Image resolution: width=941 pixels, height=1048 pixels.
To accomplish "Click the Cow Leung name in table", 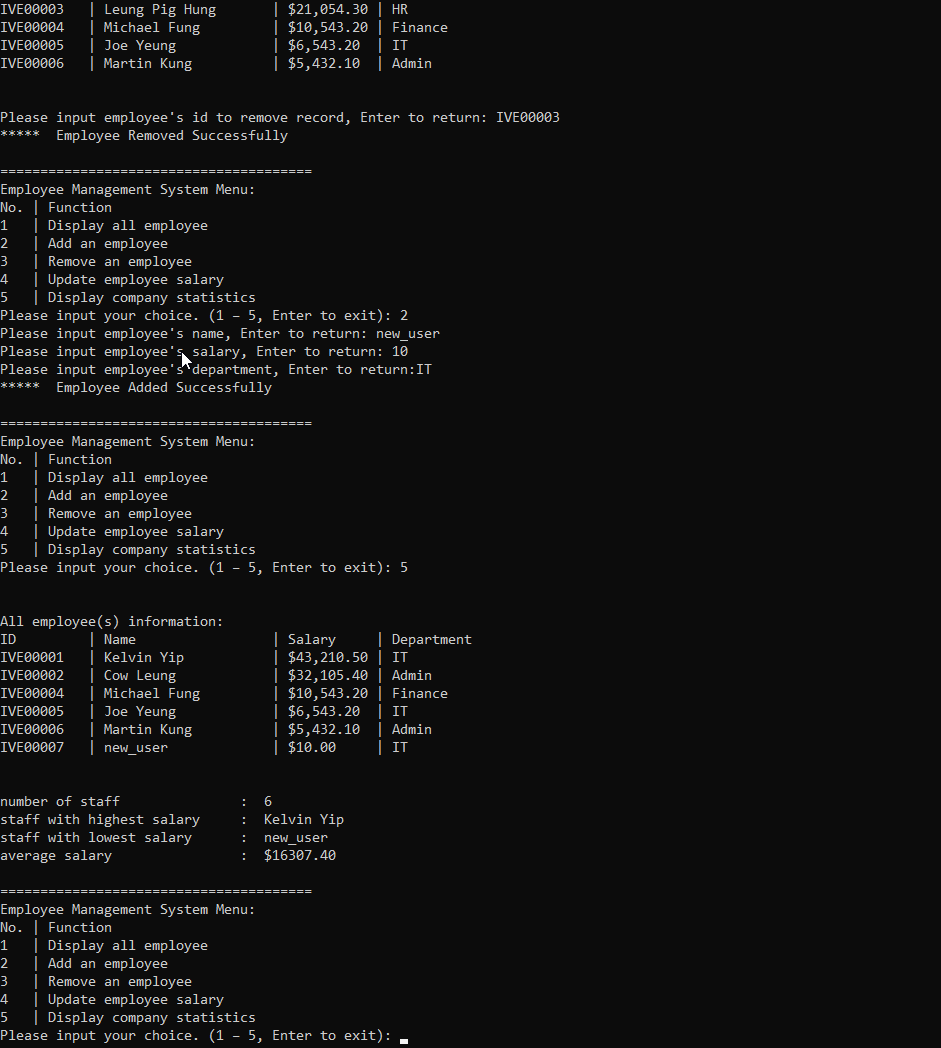I will pos(139,676).
